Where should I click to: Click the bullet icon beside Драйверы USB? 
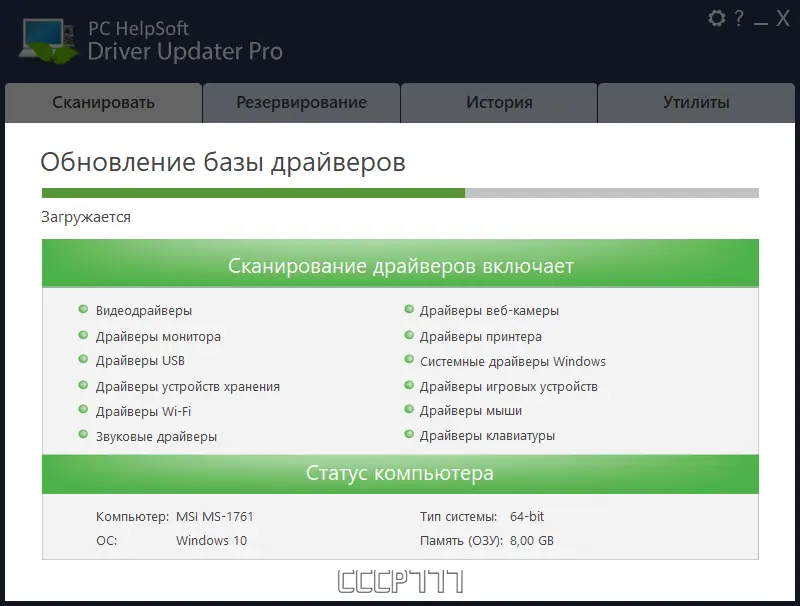84,361
